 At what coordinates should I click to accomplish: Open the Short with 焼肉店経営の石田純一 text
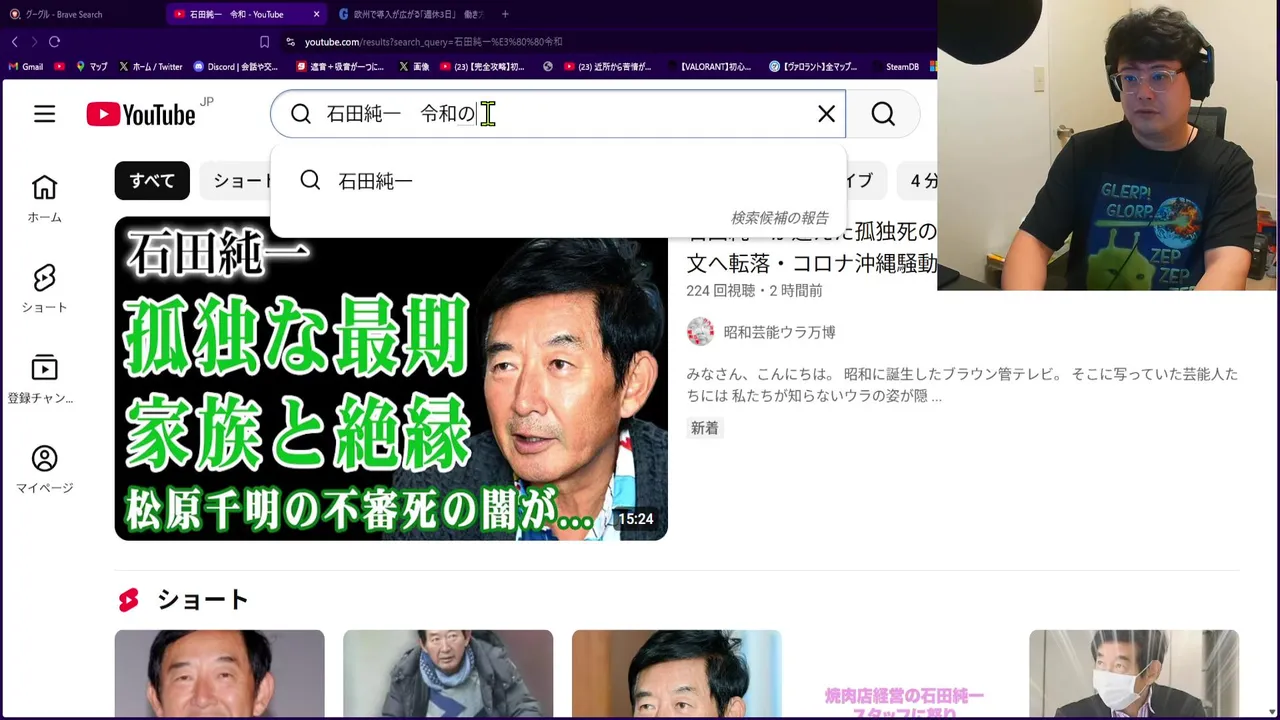pyautogui.click(x=904, y=675)
